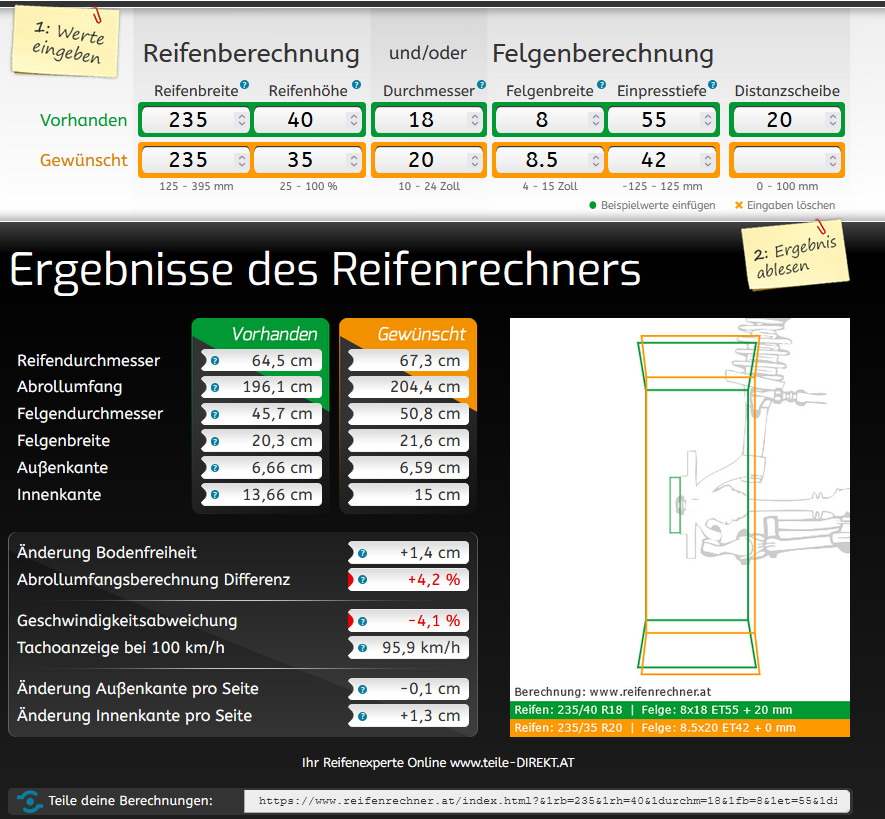This screenshot has width=885, height=819.
Task: Click info icon in Reifendurchmesser row
Action: (215, 361)
